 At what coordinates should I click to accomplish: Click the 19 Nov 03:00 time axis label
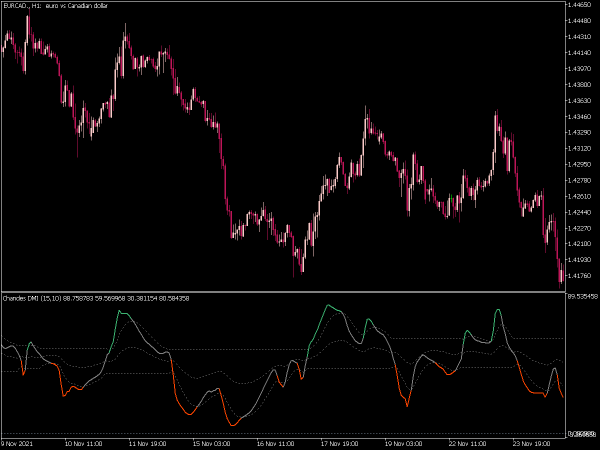403,444
